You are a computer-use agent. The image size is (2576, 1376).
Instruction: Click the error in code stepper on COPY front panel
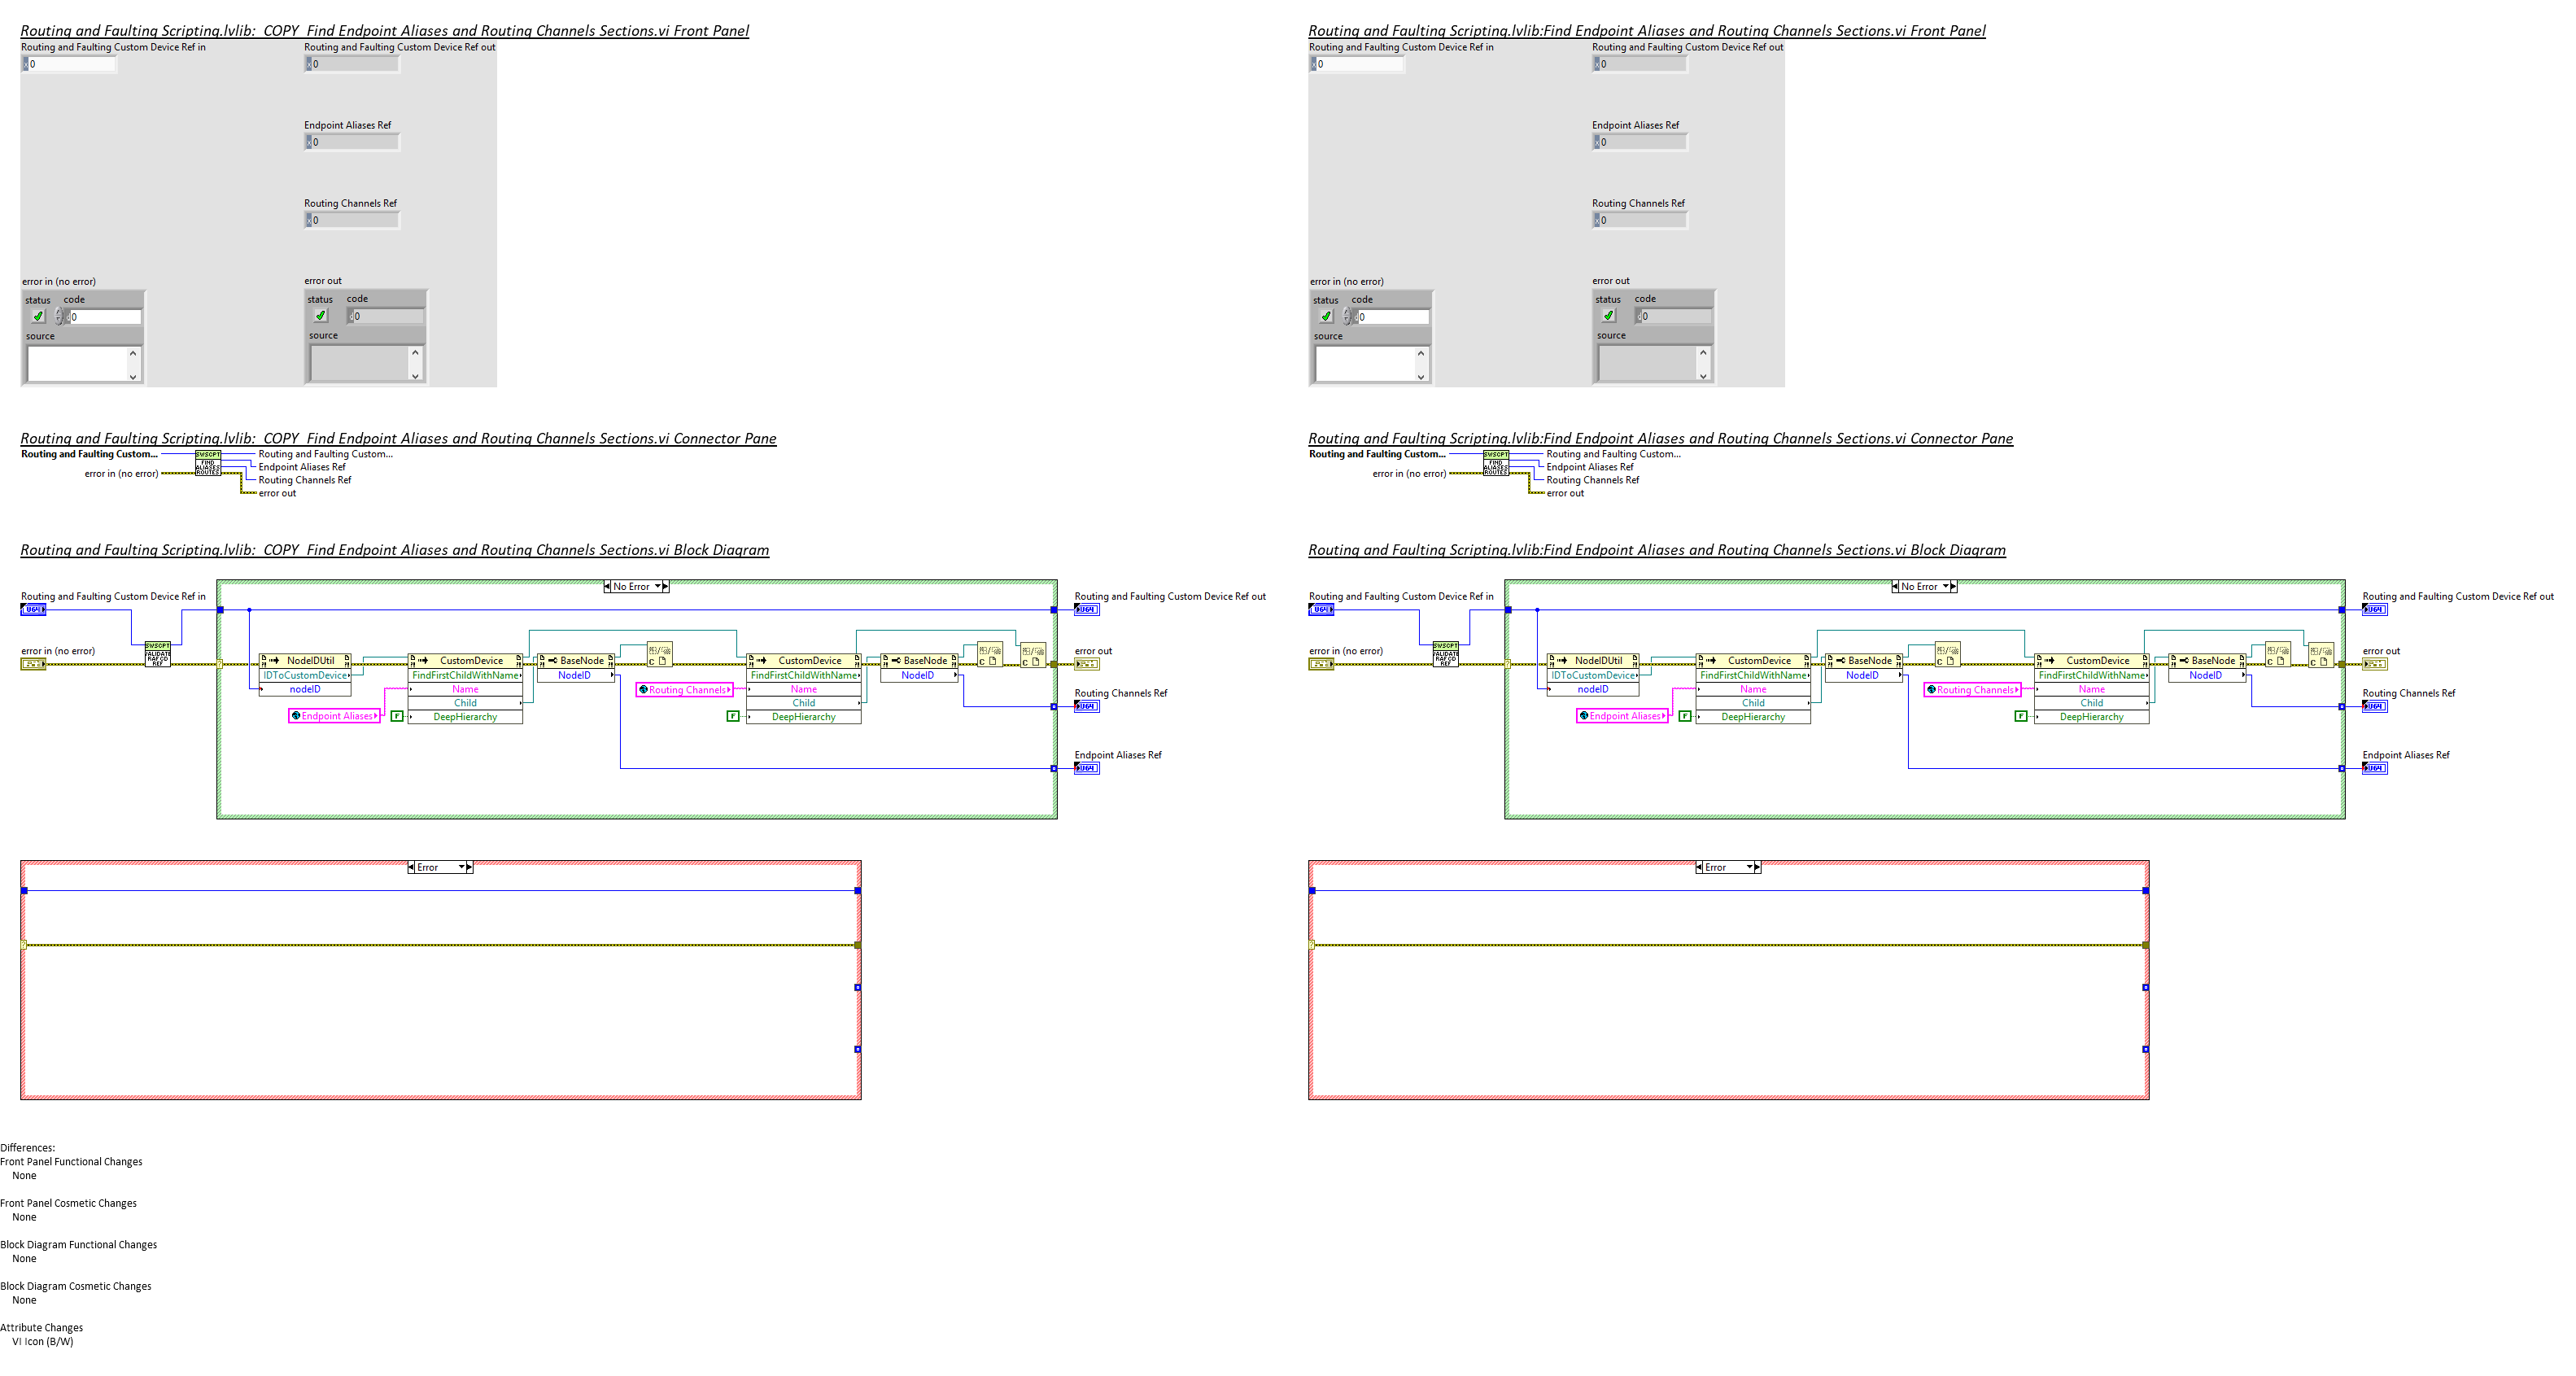click(x=59, y=316)
